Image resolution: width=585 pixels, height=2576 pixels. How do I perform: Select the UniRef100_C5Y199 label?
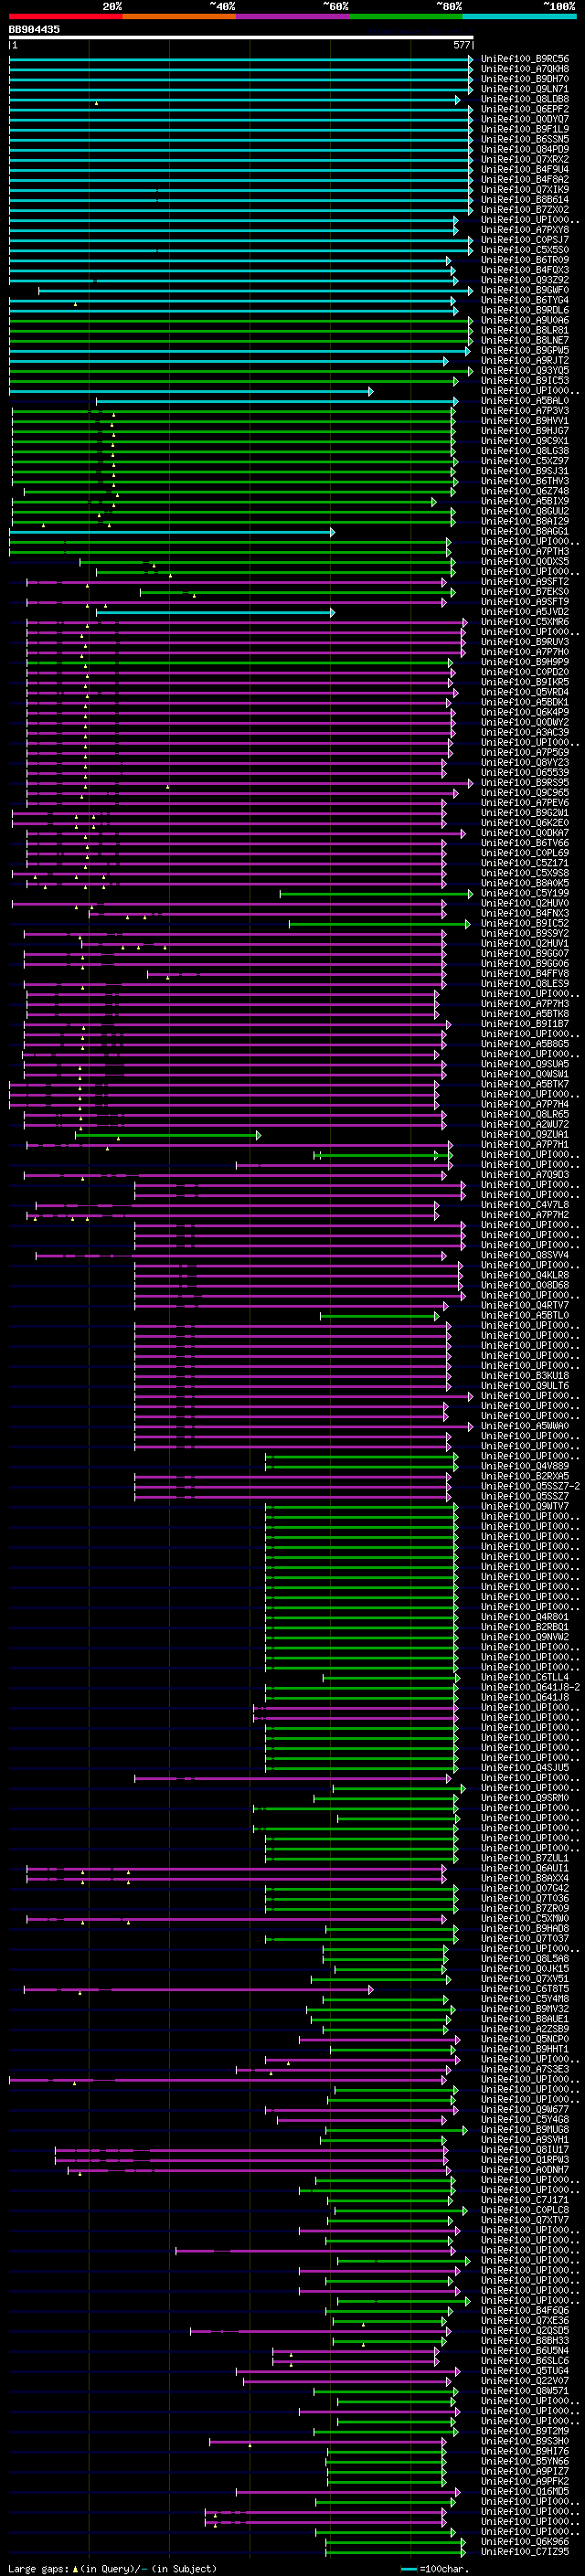click(x=525, y=893)
